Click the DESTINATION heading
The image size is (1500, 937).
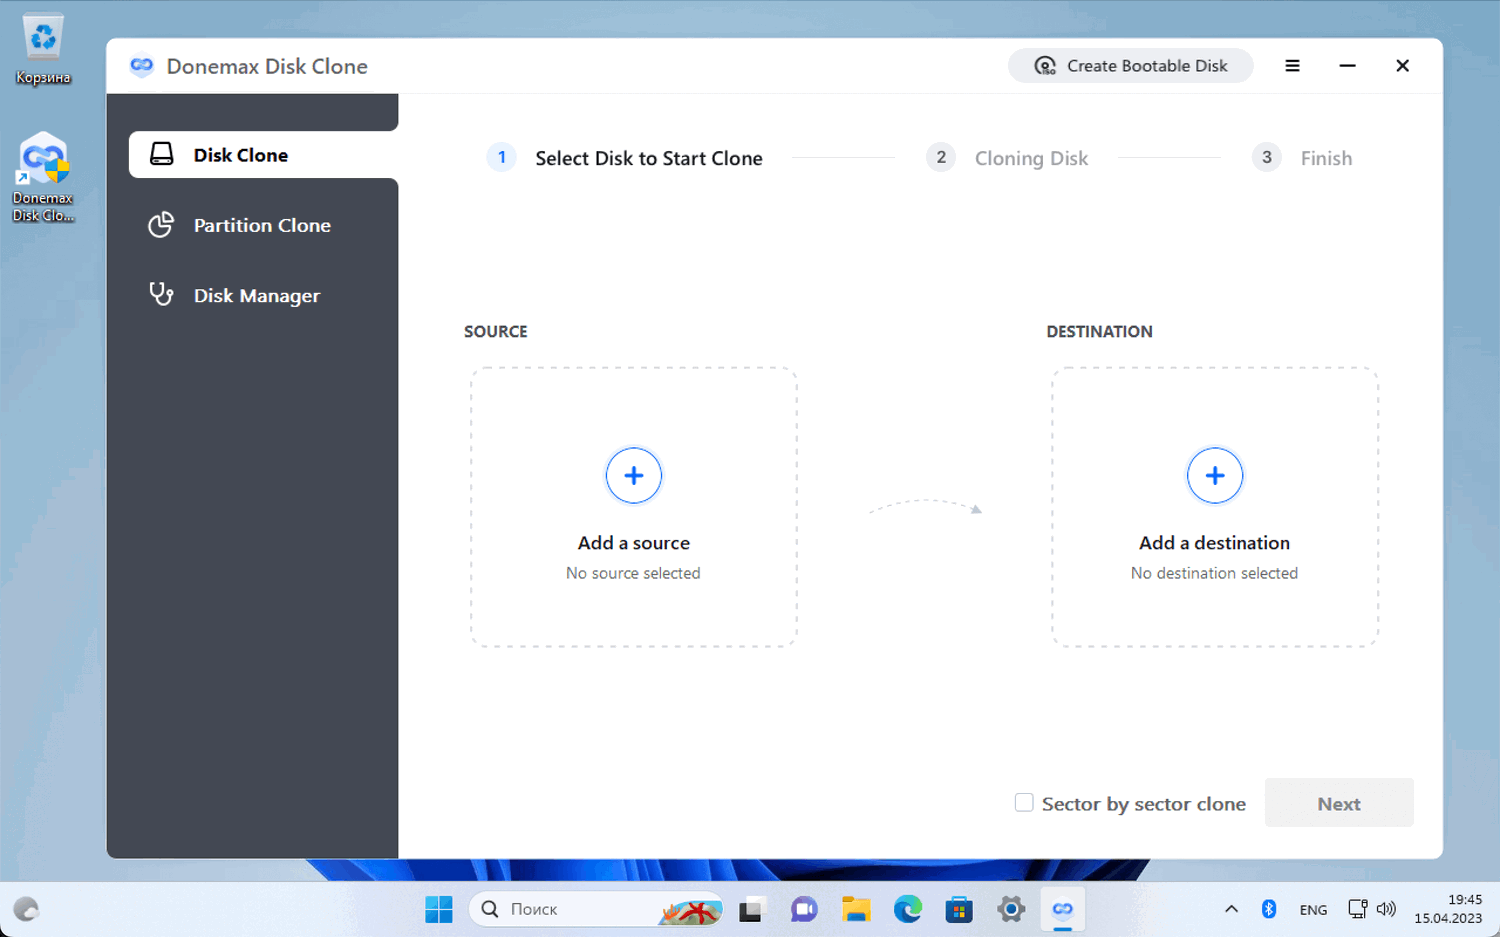(x=1099, y=331)
